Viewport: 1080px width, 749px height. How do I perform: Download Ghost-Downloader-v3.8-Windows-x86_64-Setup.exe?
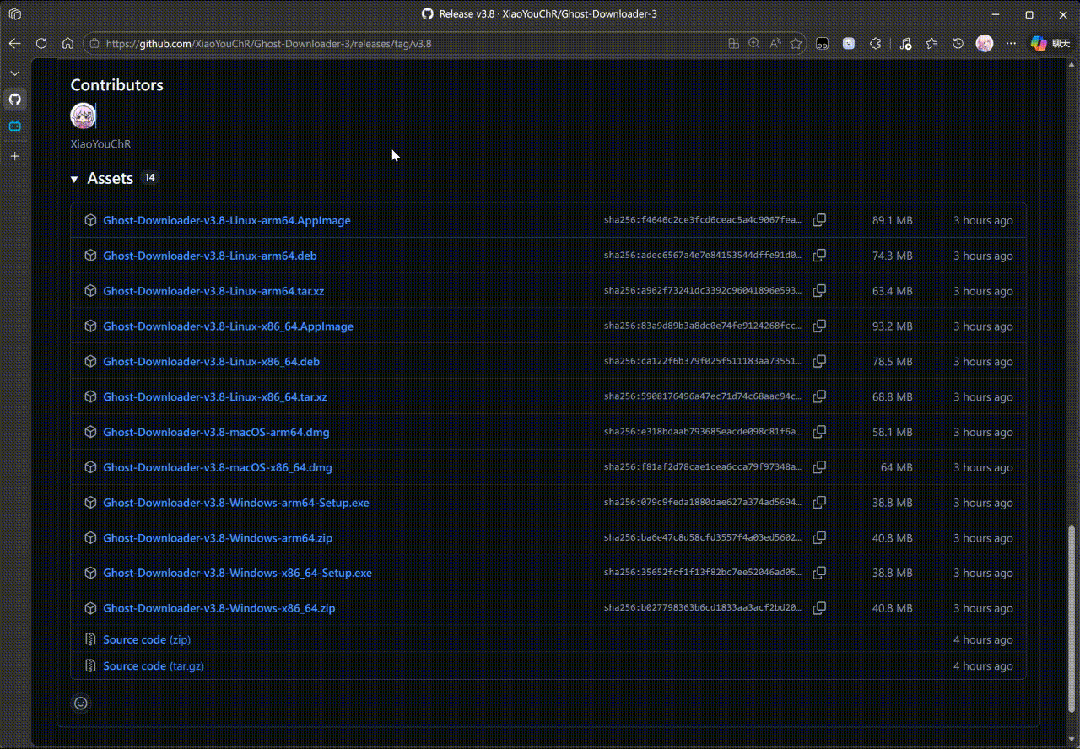(238, 573)
